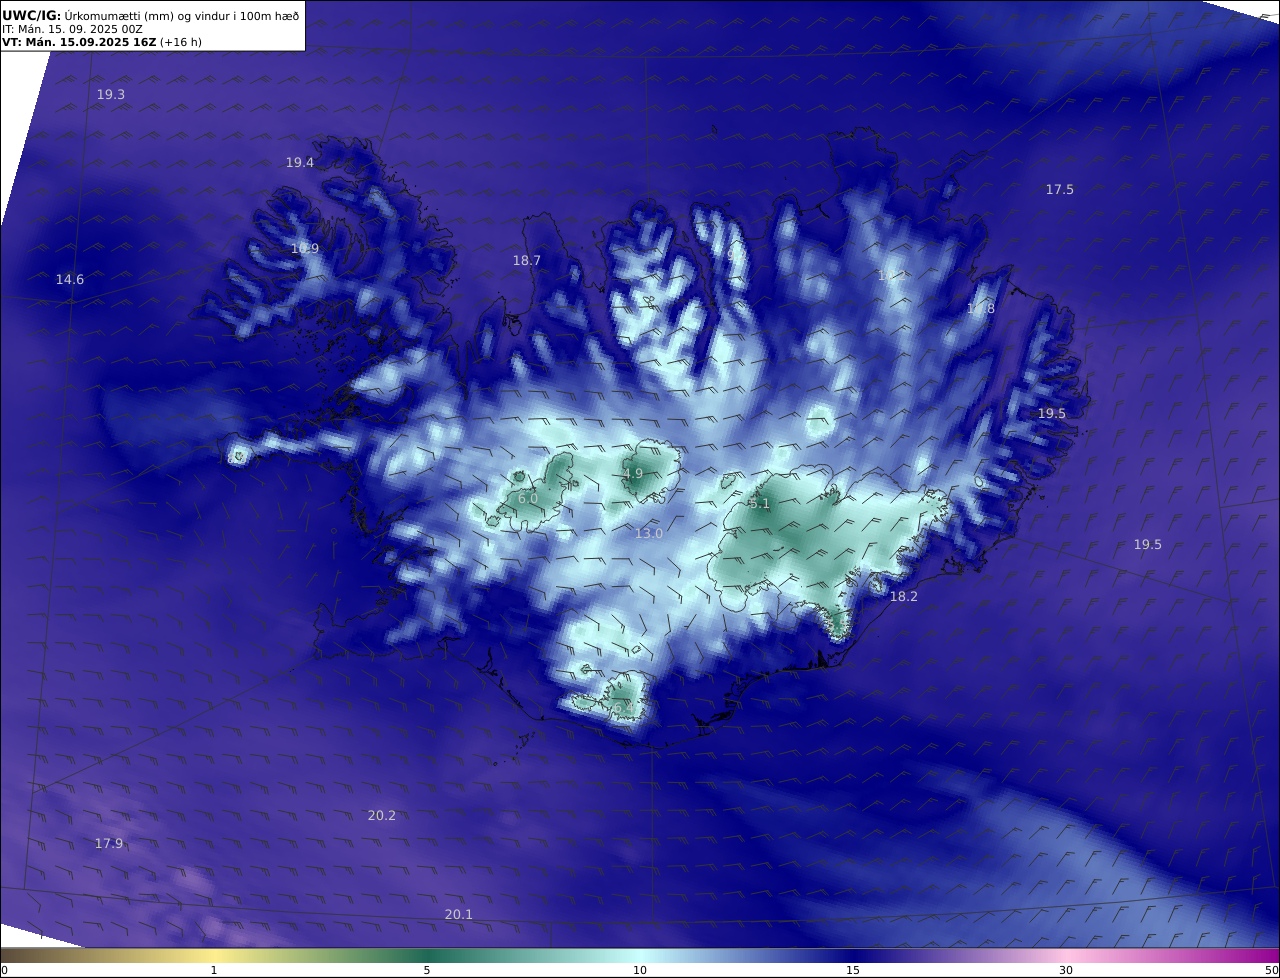Click the 14.6 value label
The height and width of the screenshot is (978, 1280).
[70, 280]
